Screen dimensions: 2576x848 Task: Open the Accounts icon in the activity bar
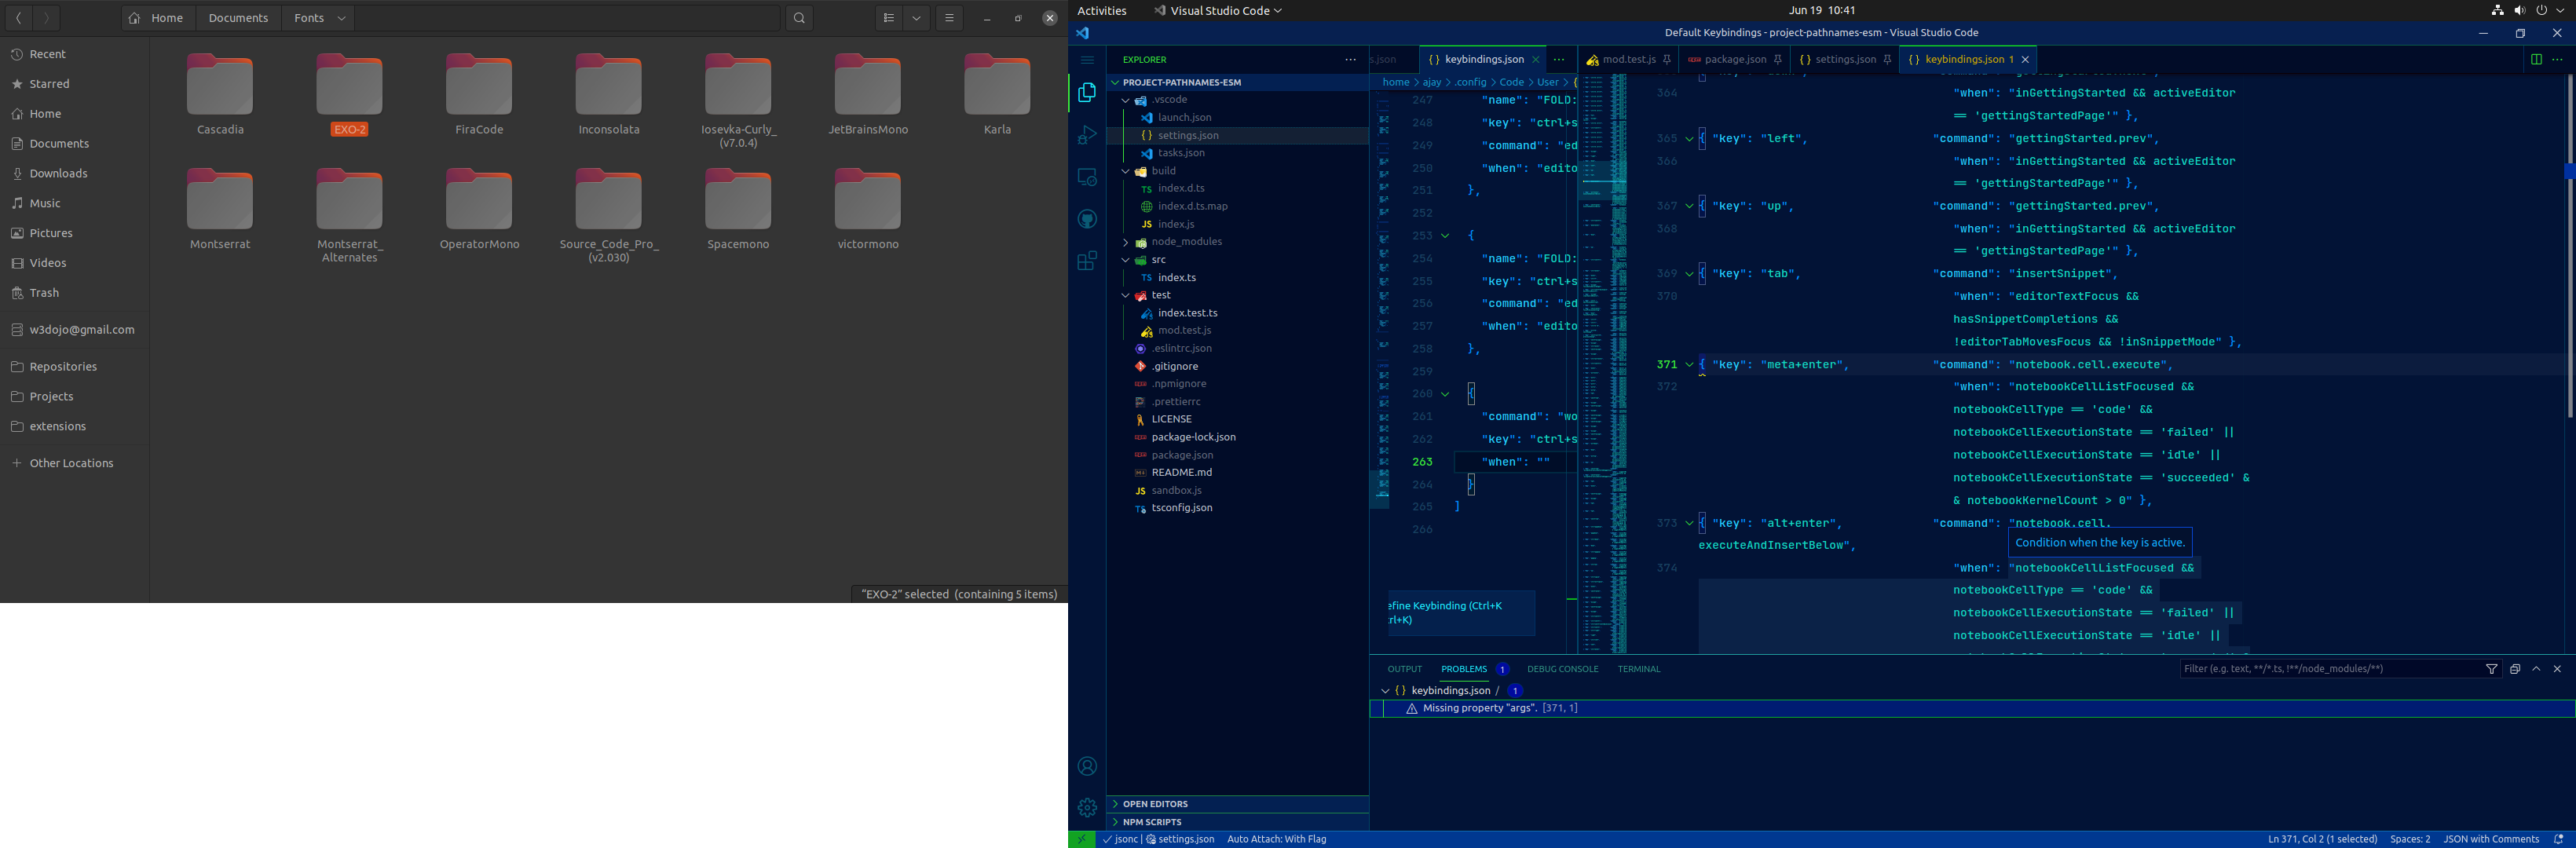click(x=1087, y=766)
